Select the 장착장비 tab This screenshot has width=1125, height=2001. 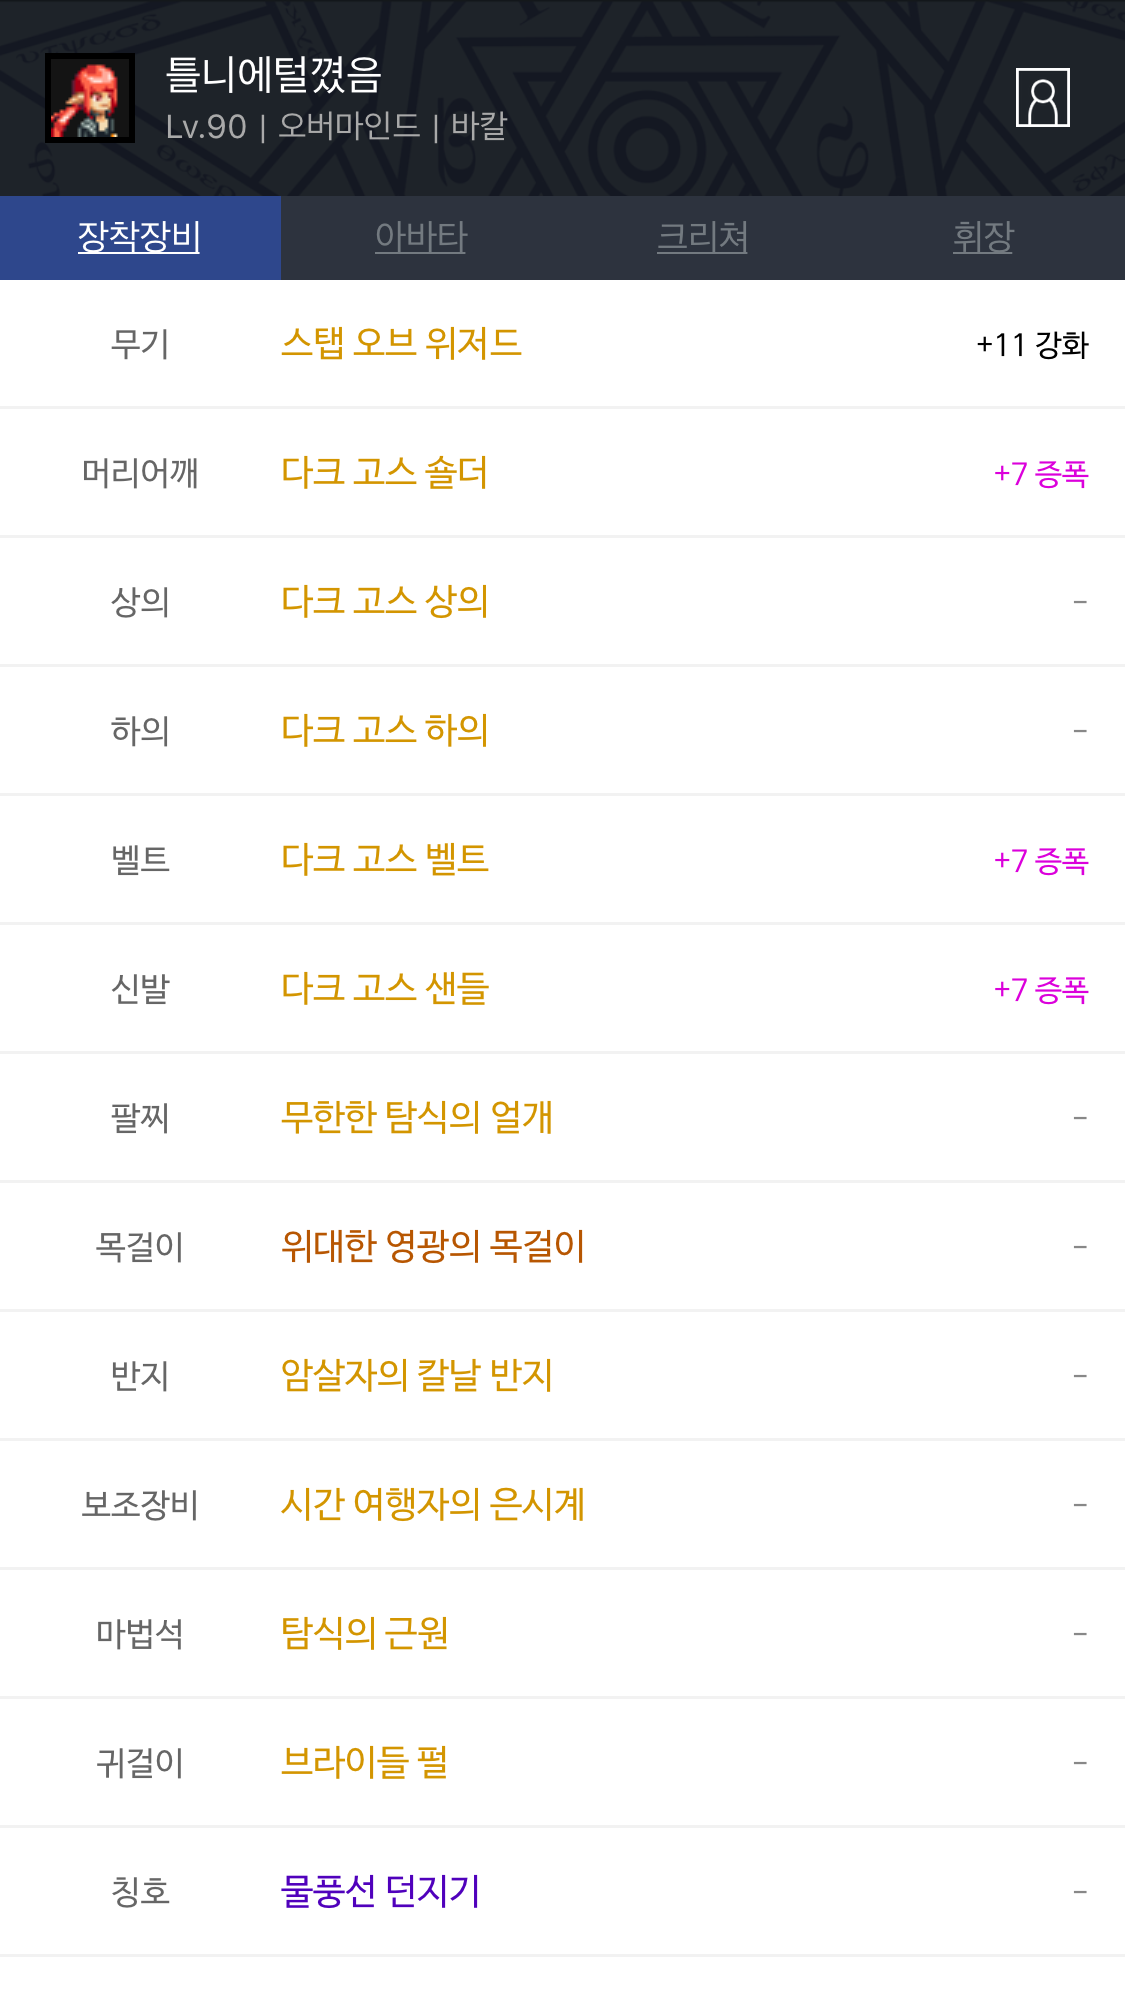click(x=140, y=237)
